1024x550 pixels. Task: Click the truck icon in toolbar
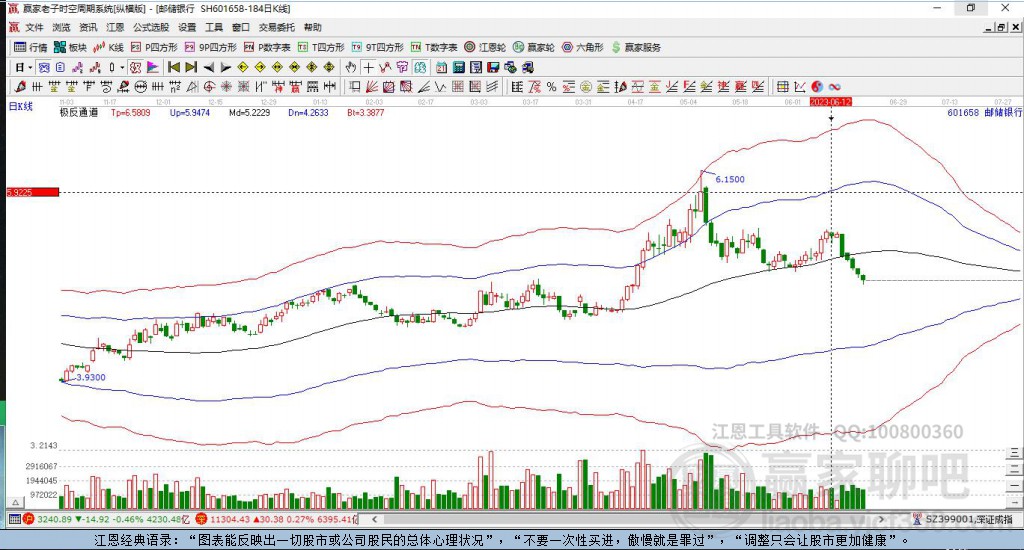[x=528, y=67]
